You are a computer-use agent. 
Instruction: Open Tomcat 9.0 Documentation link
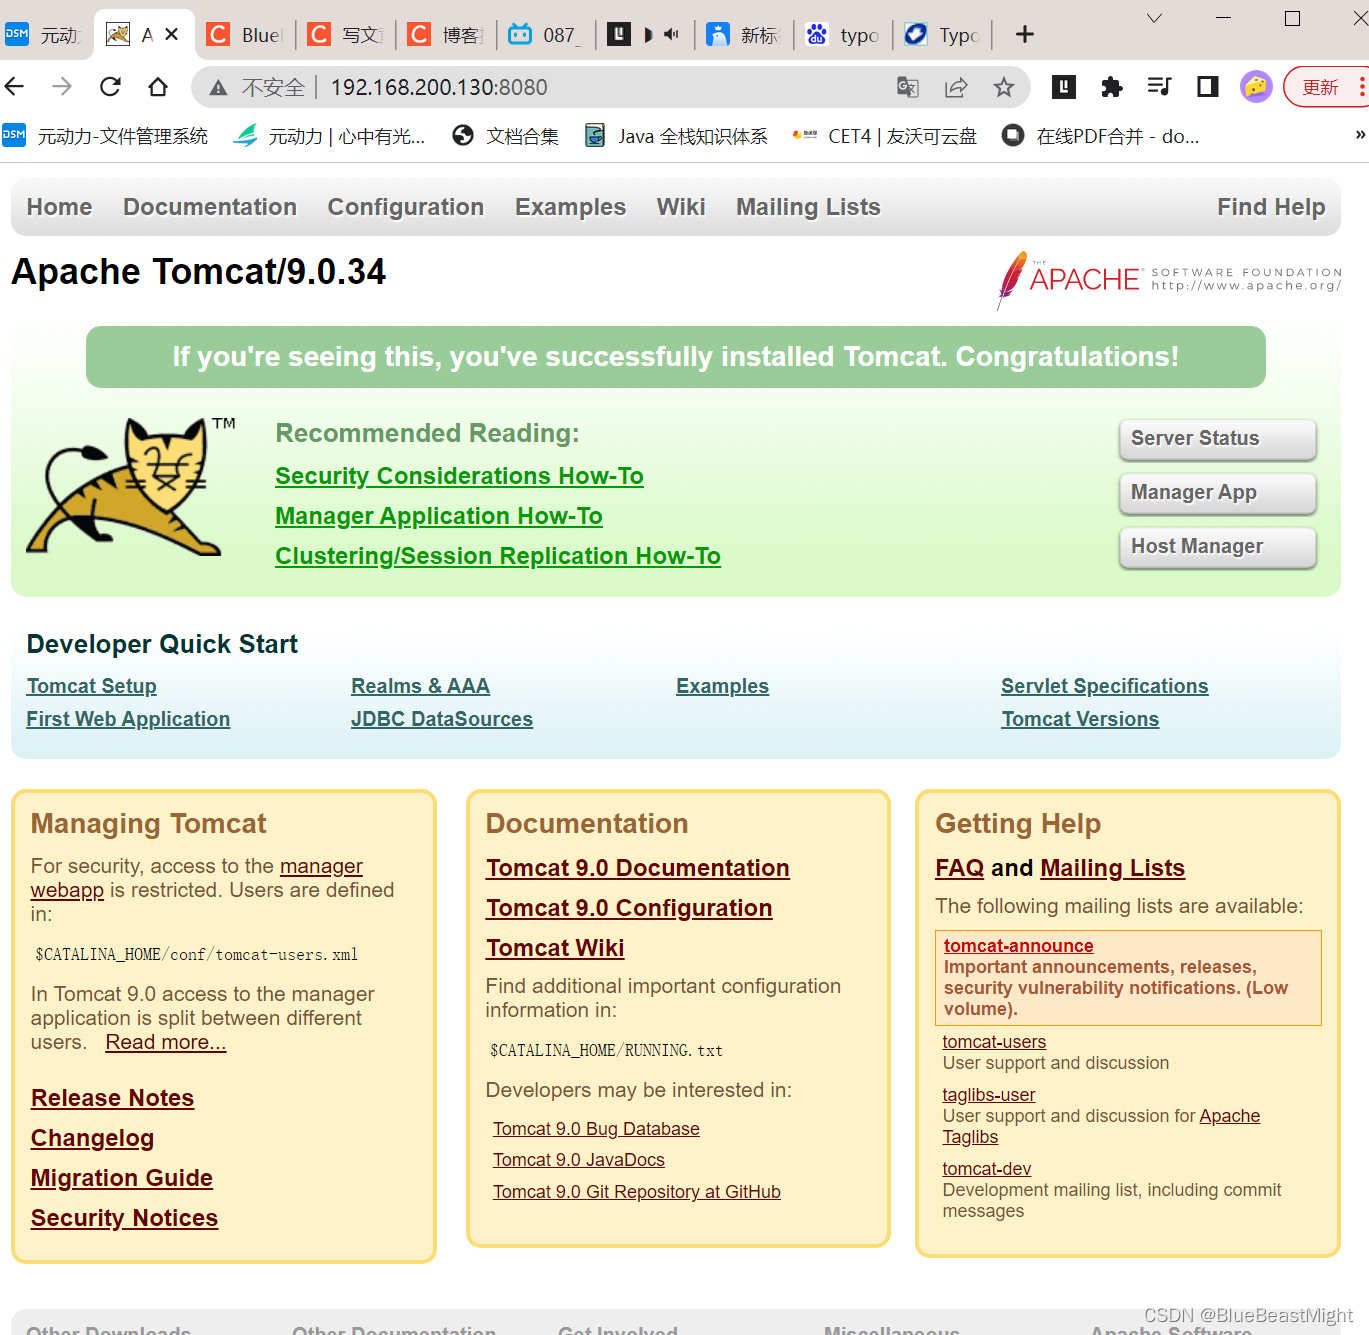tap(638, 868)
